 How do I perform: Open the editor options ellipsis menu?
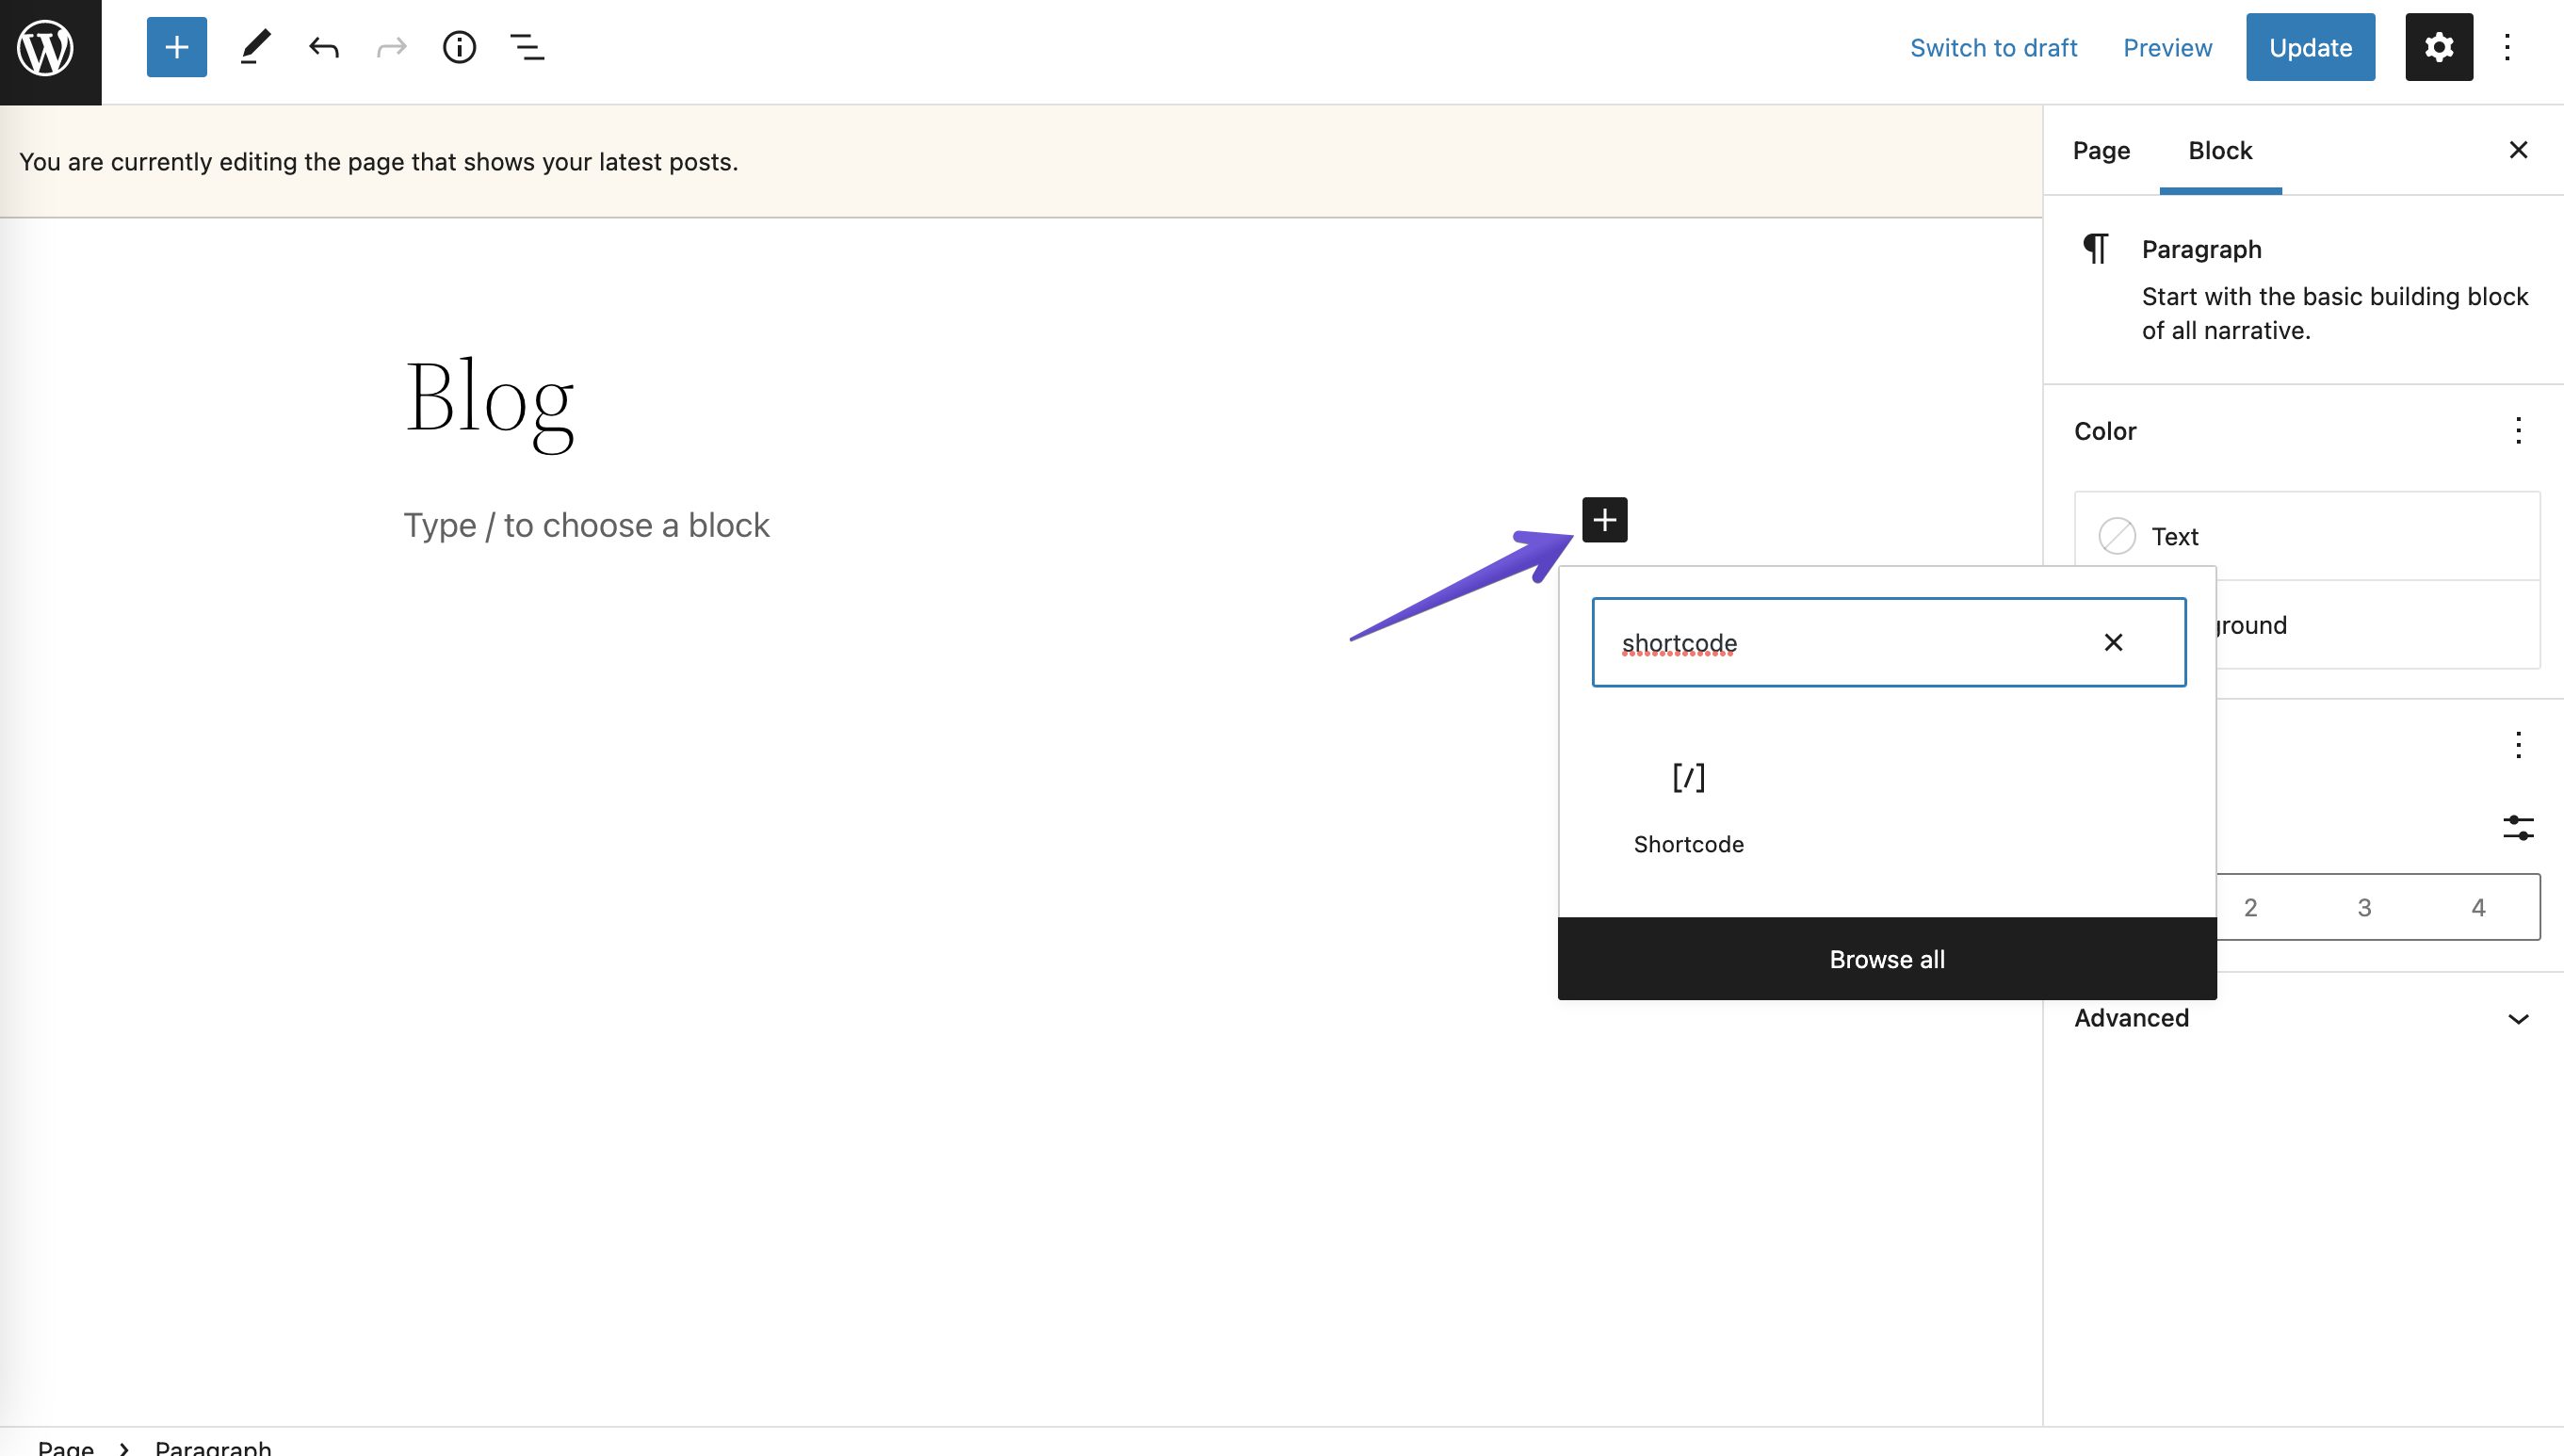coord(2508,47)
